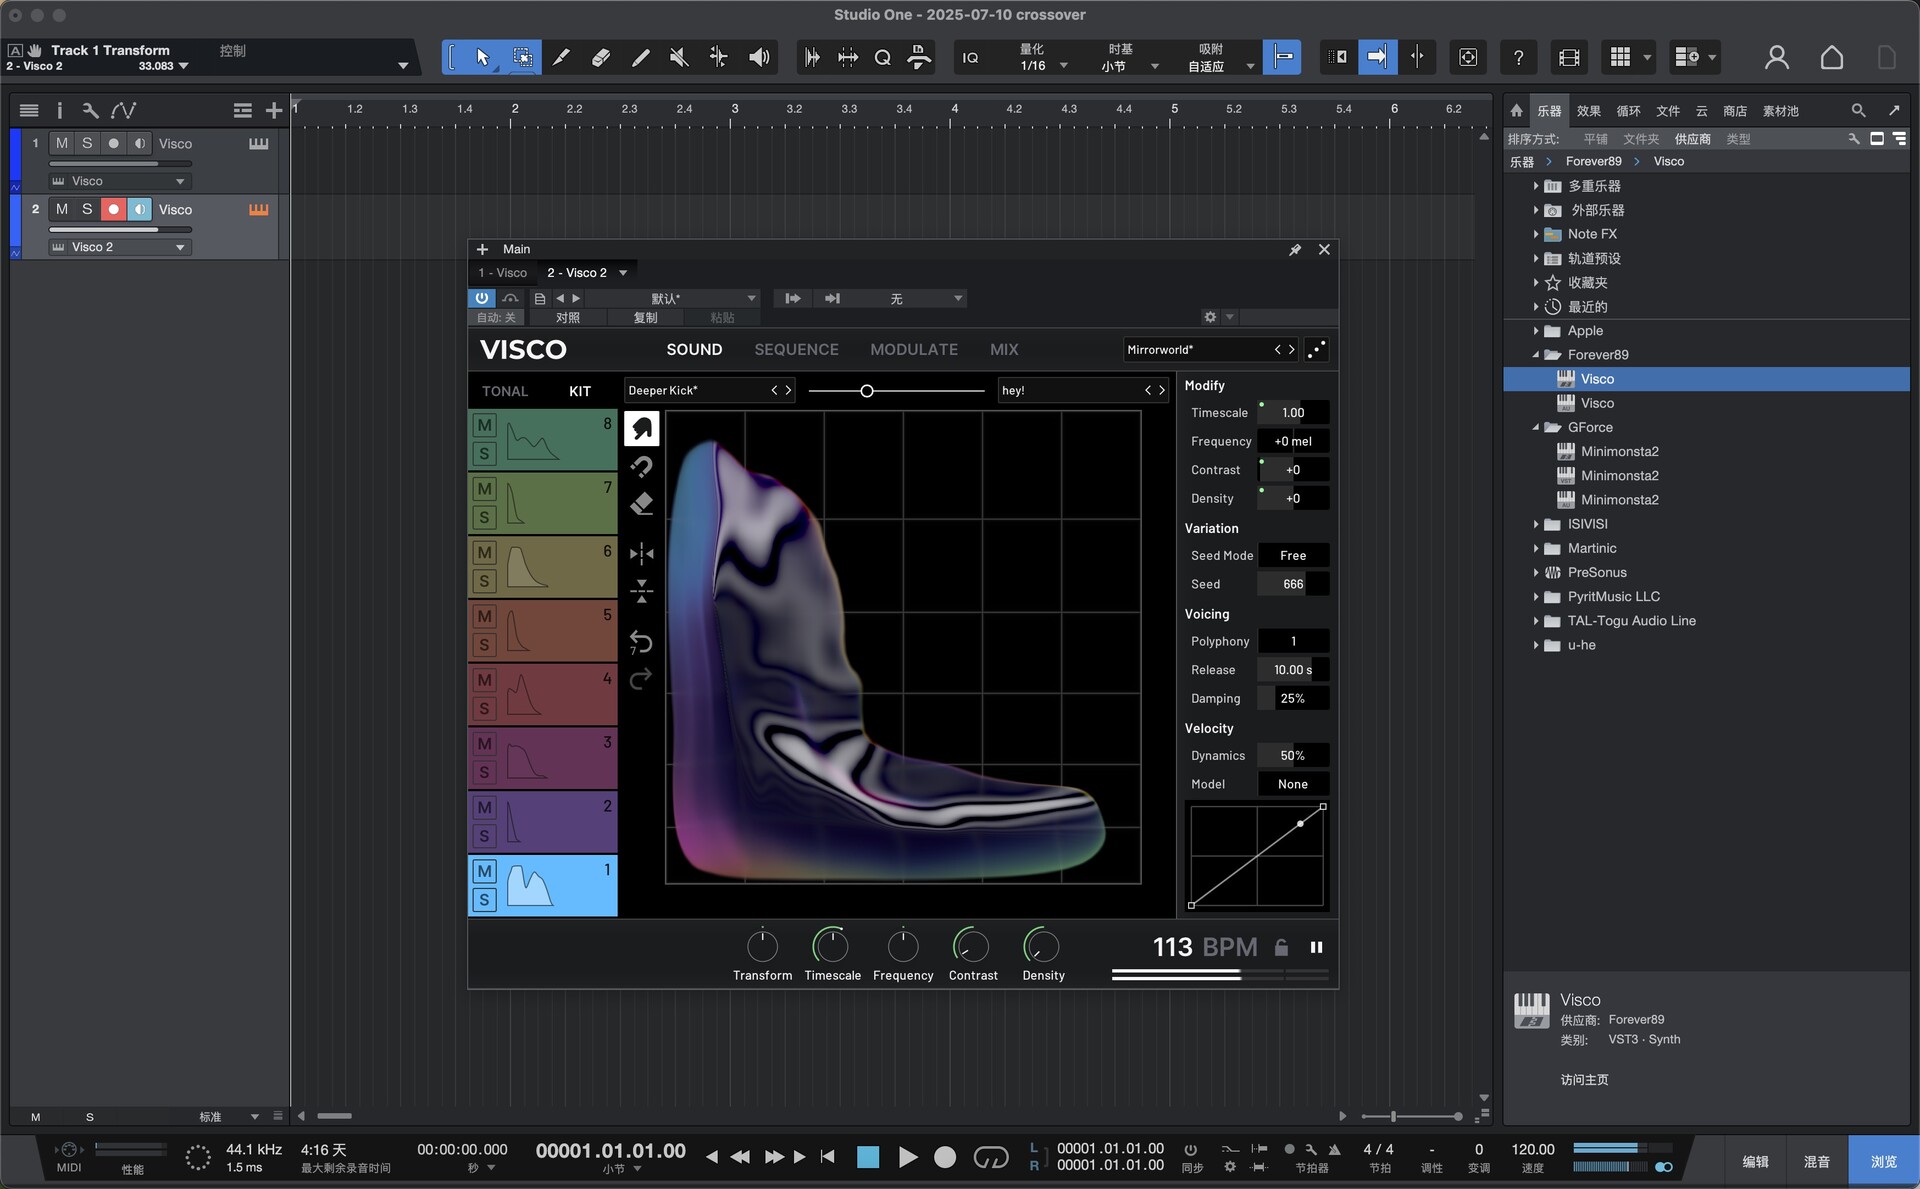Open the timebase 小节 dropdown
This screenshot has width=1920, height=1189.
(1155, 66)
